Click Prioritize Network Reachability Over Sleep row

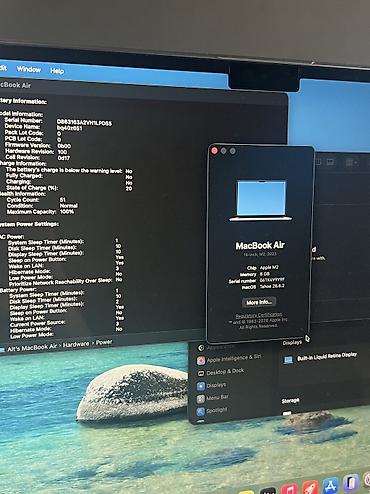(x=65, y=282)
